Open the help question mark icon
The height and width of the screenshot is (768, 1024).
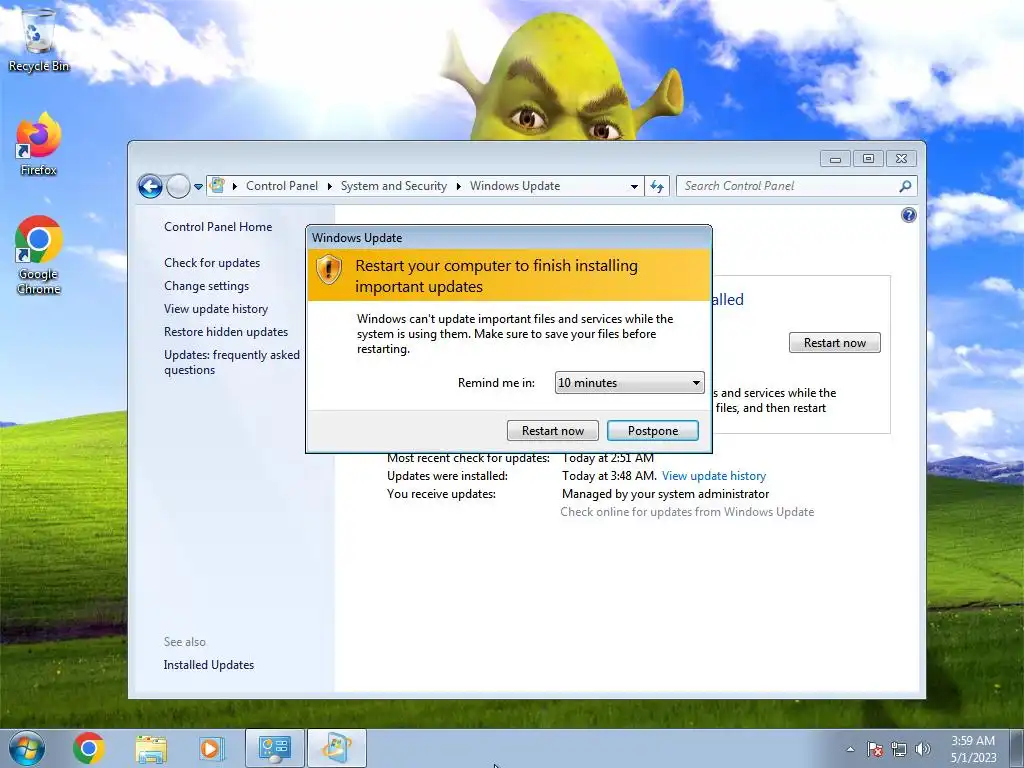coord(908,215)
